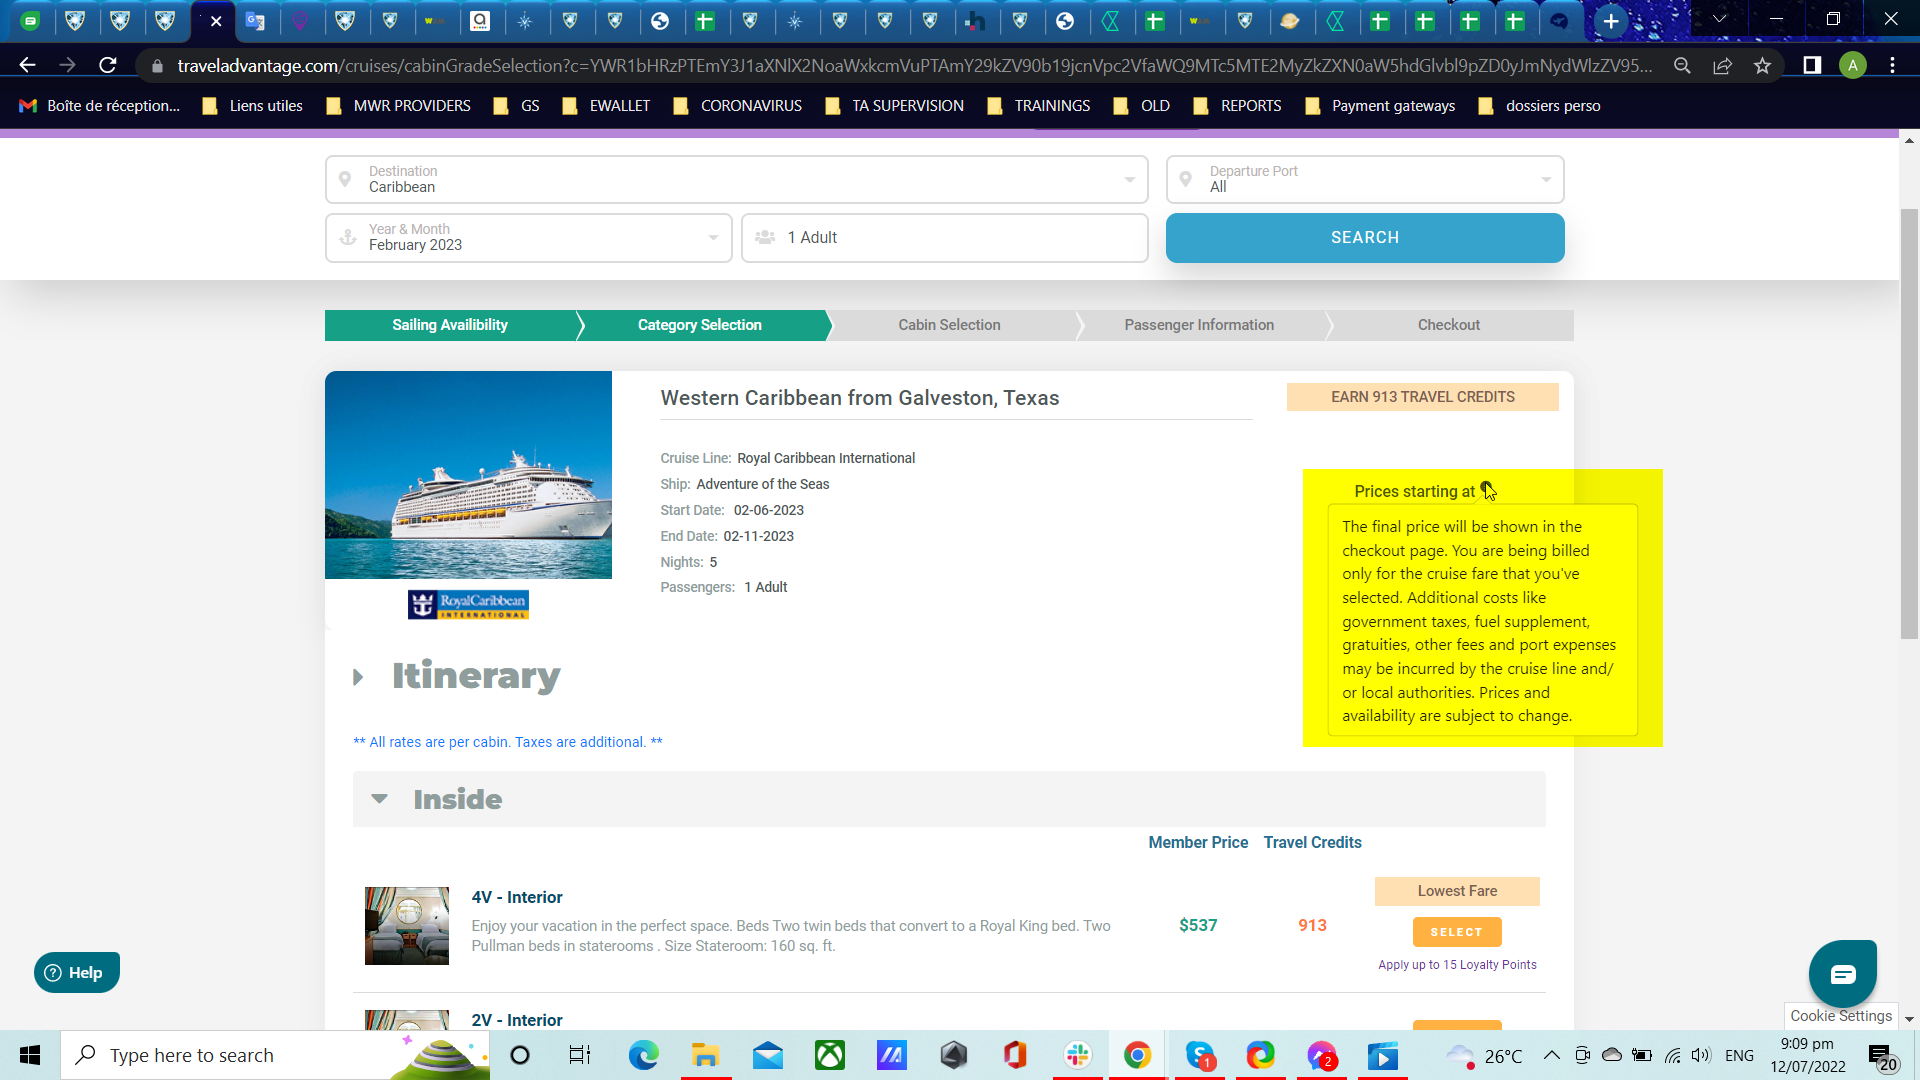Open Year & Month February 2023 dropdown
This screenshot has height=1080, width=1920.
coord(528,238)
